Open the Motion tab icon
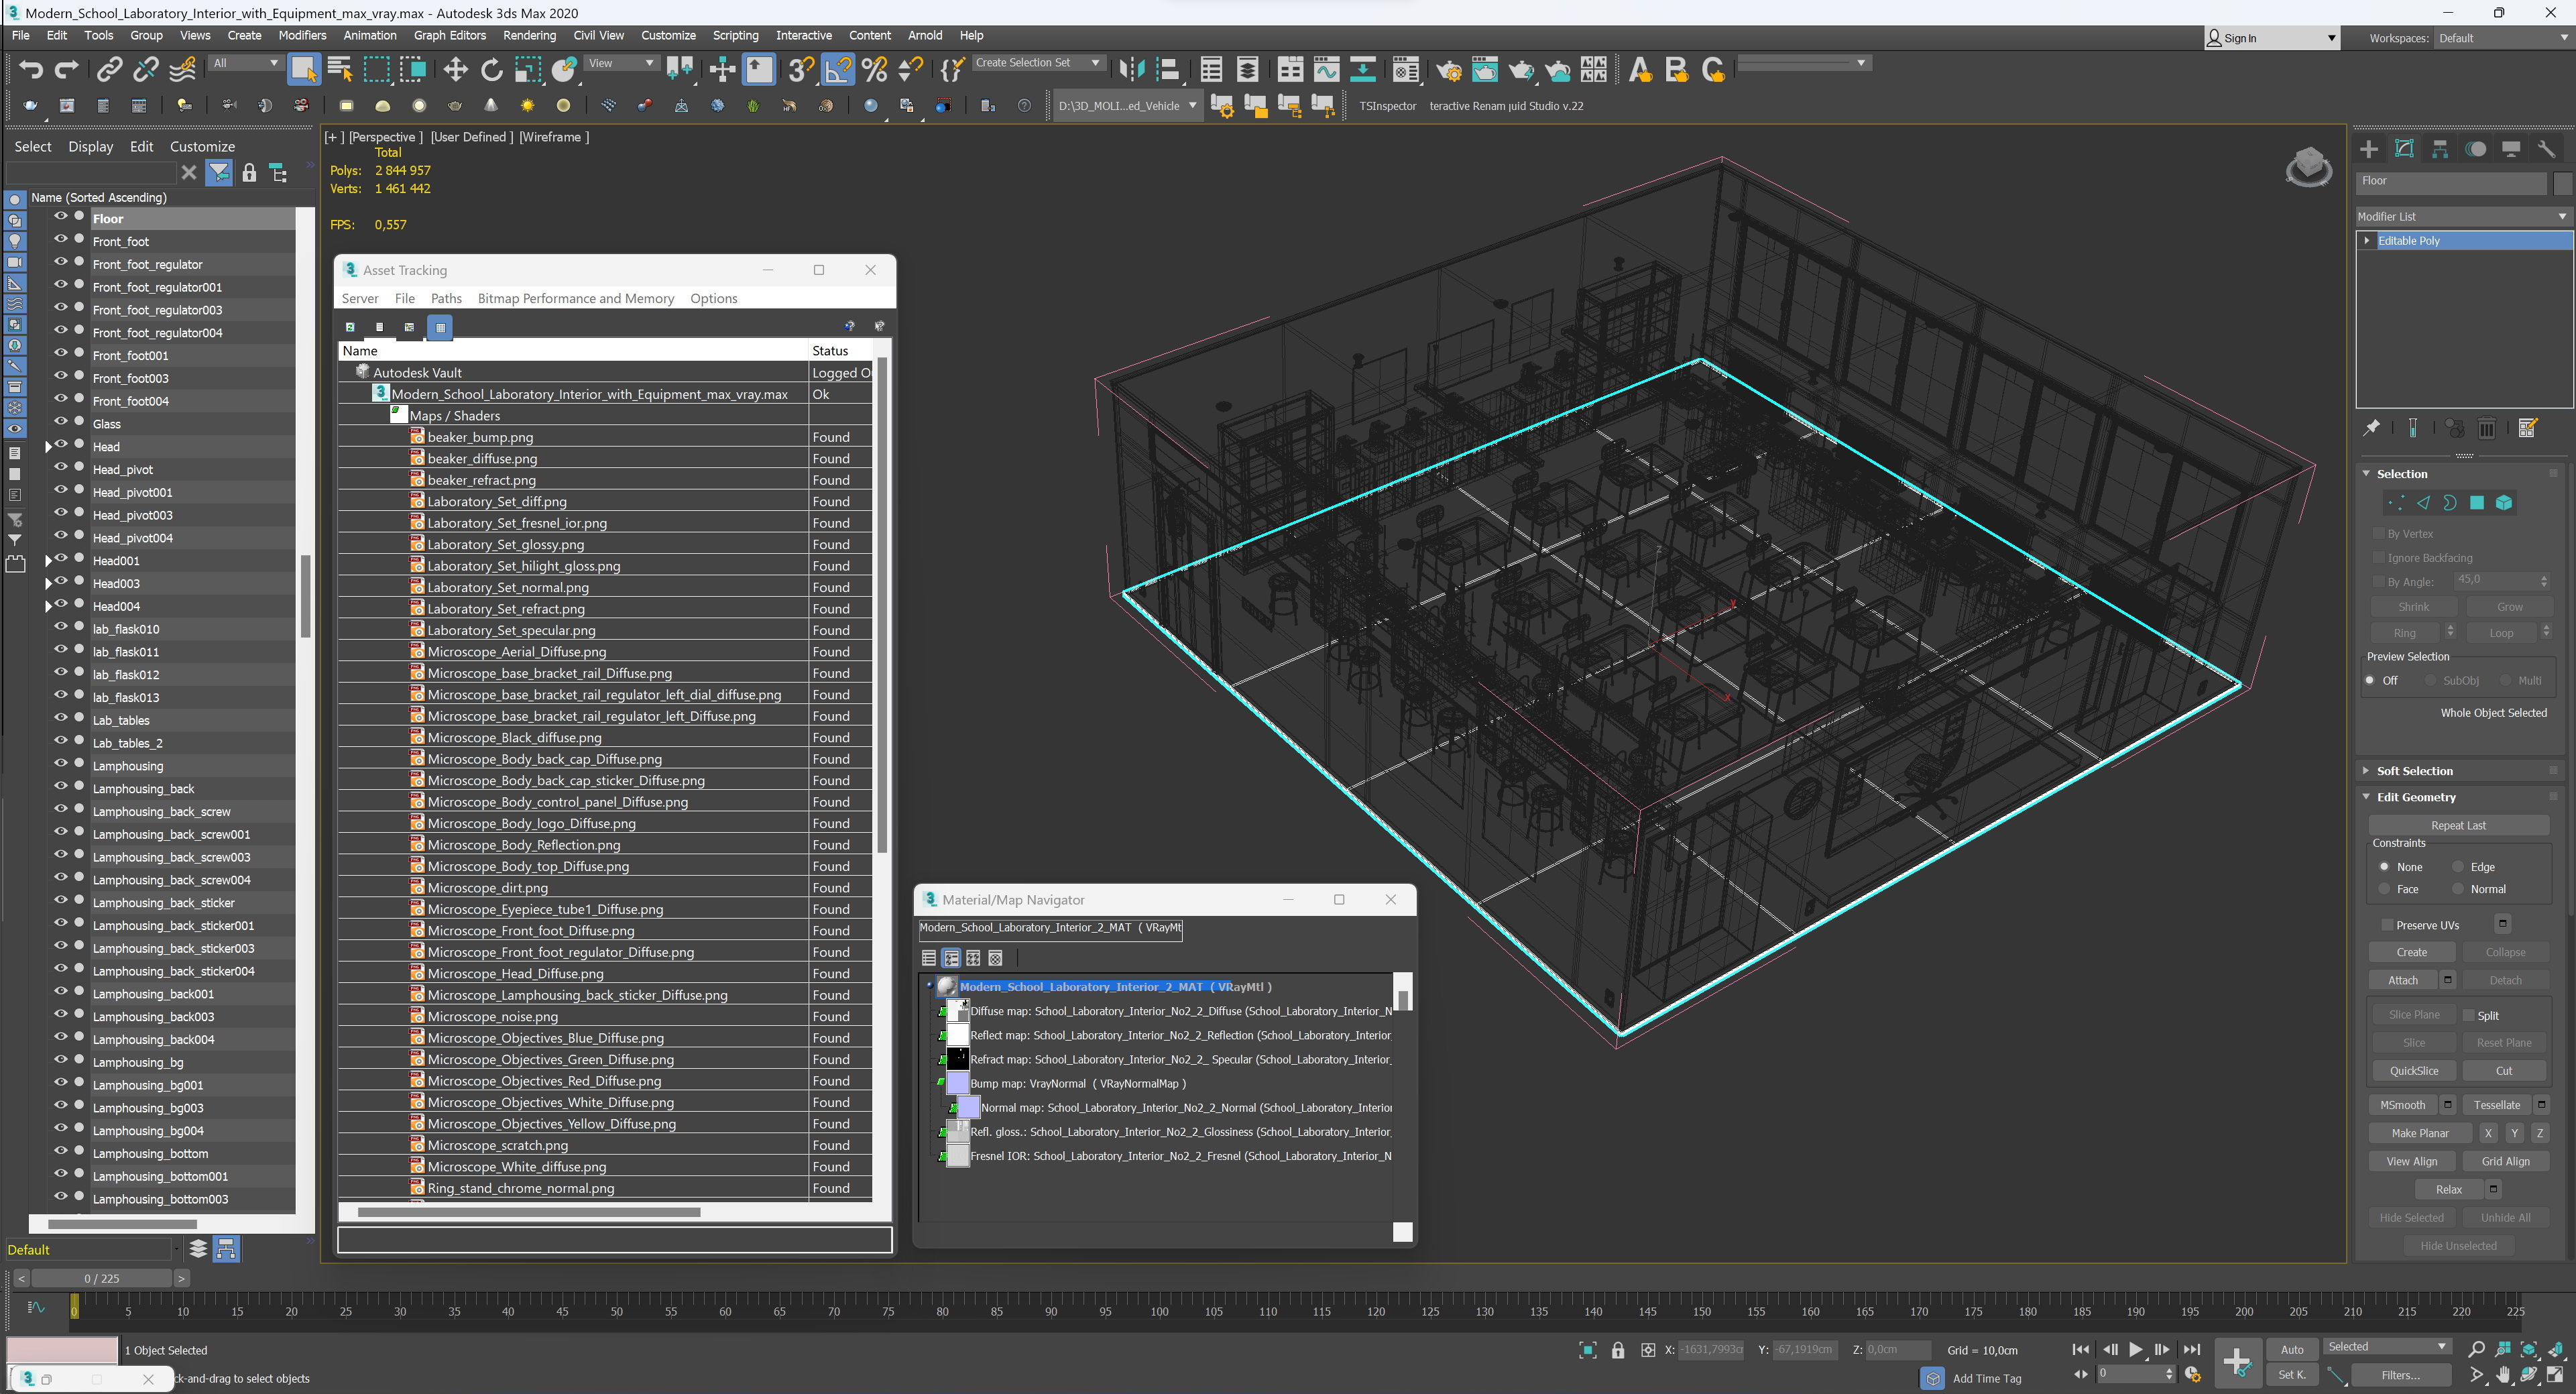 coord(2476,149)
